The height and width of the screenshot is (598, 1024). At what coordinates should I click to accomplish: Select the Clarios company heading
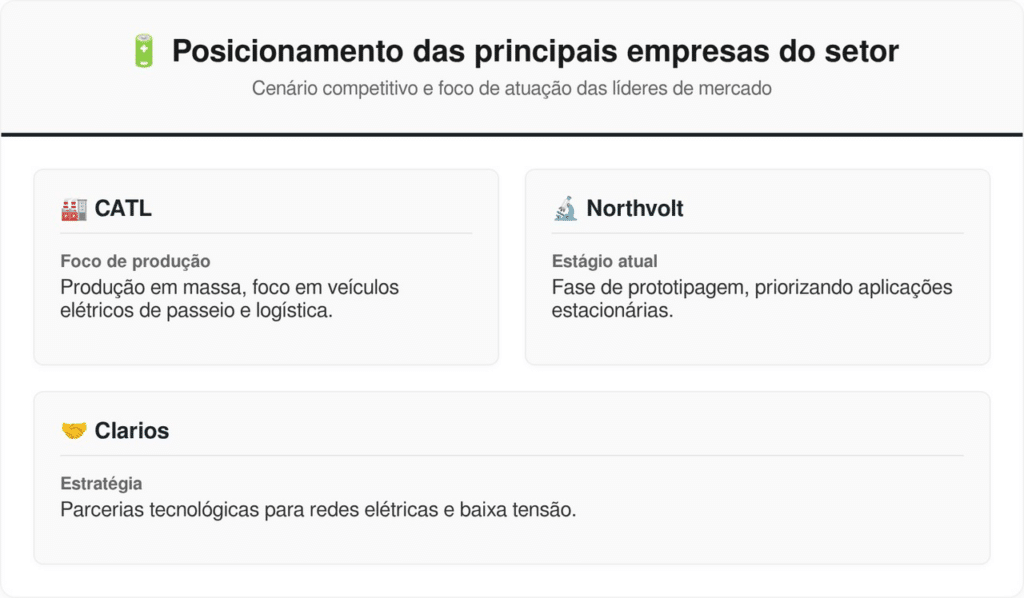[132, 431]
